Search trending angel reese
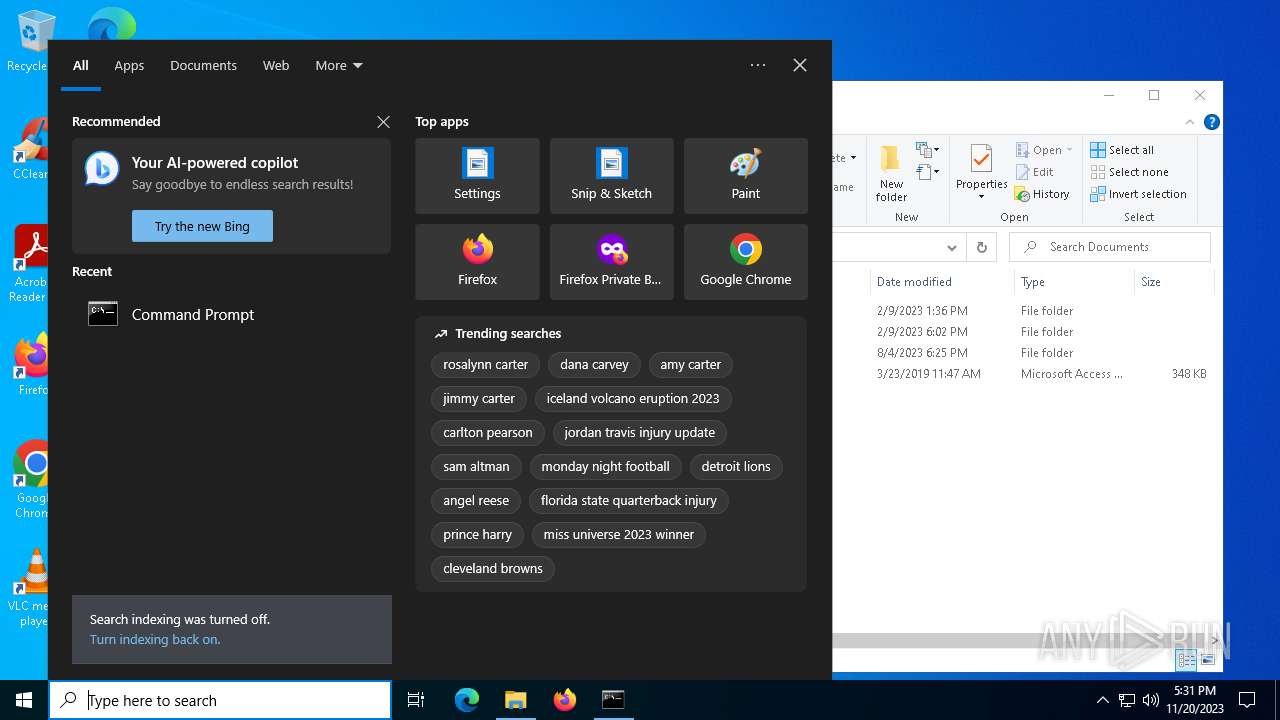1280x720 pixels. tap(476, 501)
